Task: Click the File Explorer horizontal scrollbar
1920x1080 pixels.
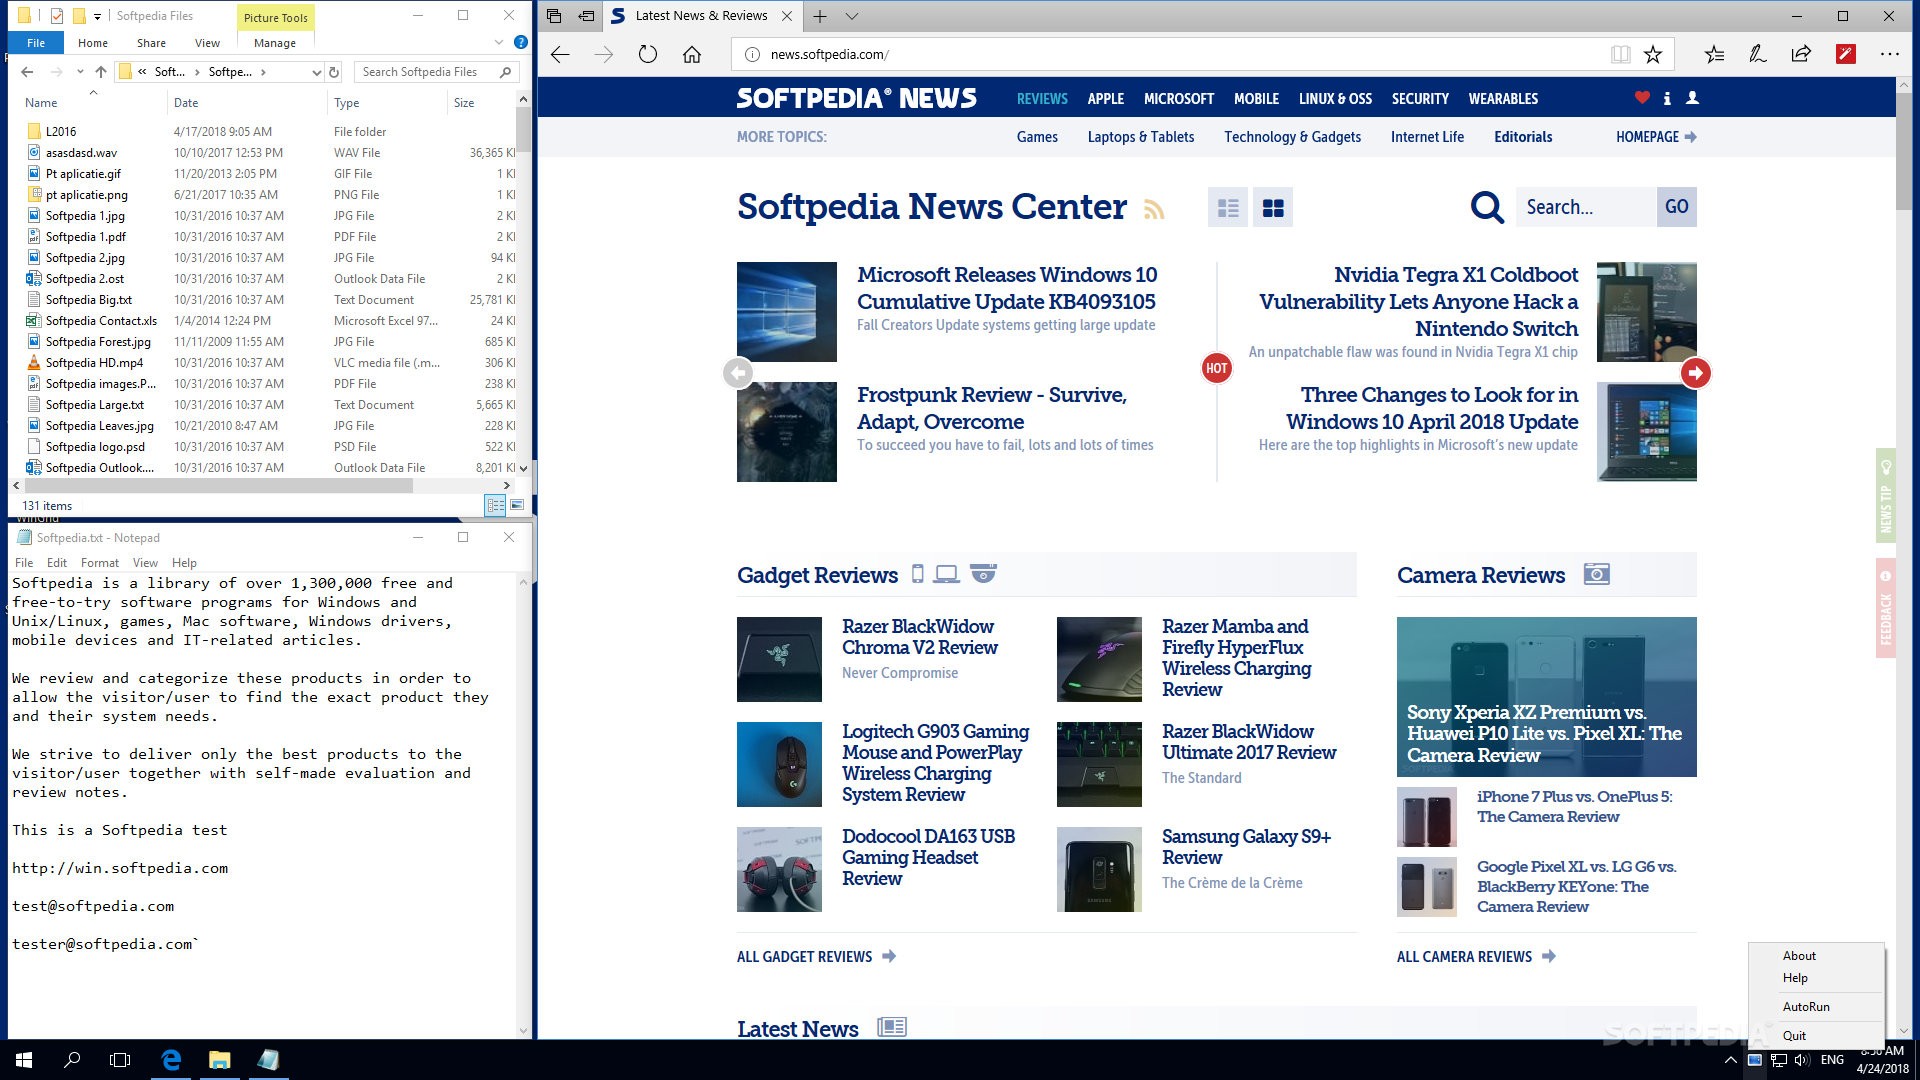Action: 217,485
